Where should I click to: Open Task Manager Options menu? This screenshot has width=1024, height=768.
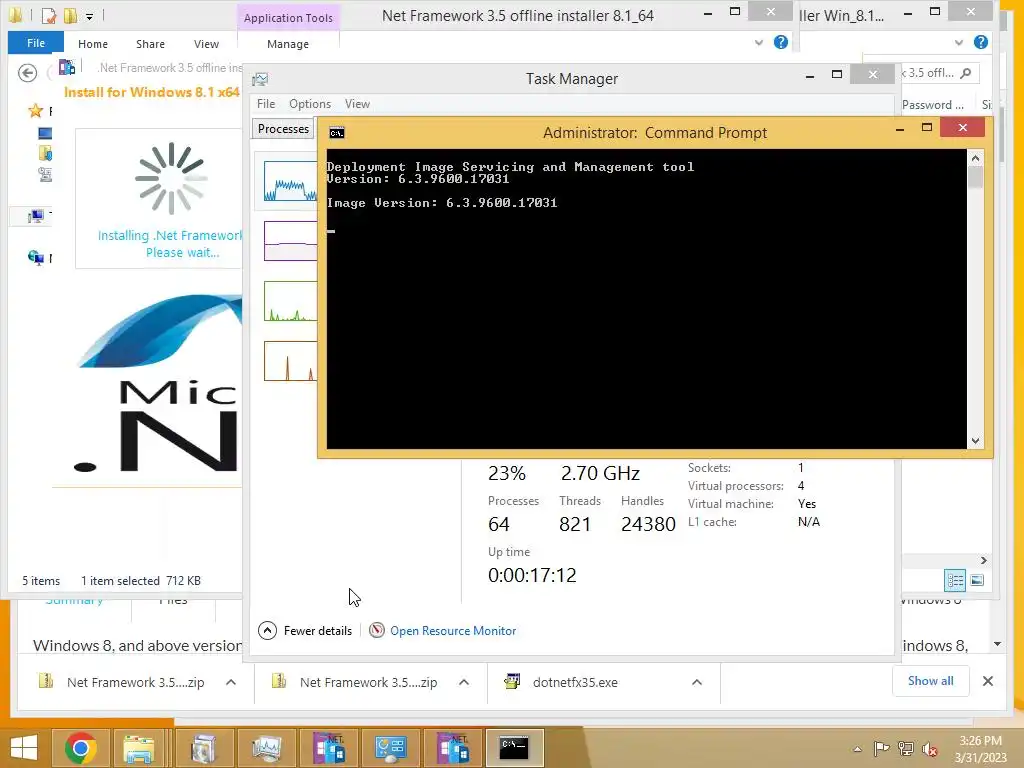pos(310,104)
